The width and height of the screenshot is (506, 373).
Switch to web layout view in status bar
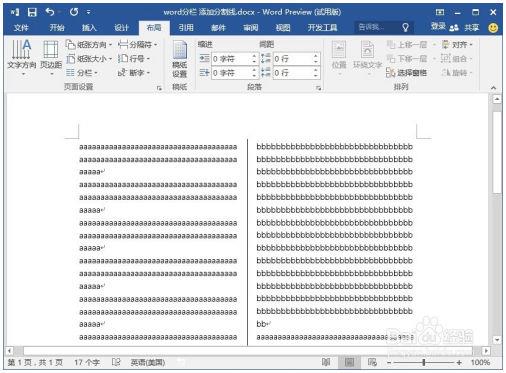click(372, 362)
